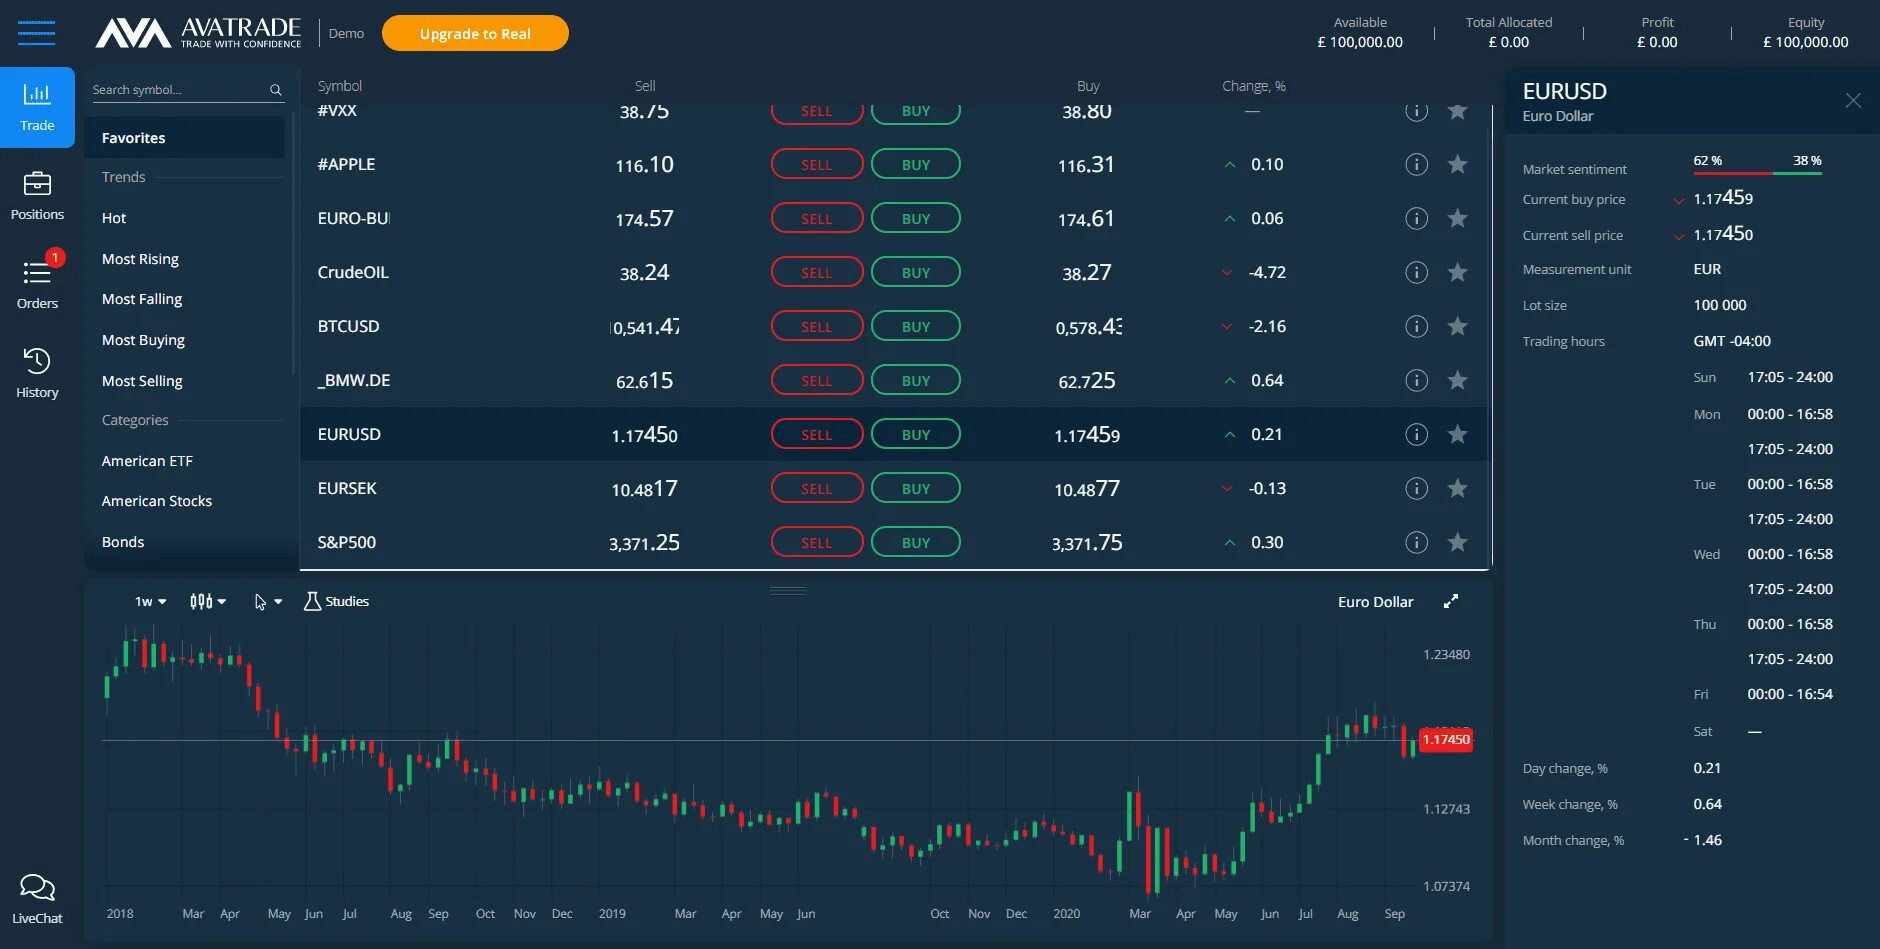Open the Positions briefcase panel
The width and height of the screenshot is (1880, 949).
click(37, 196)
